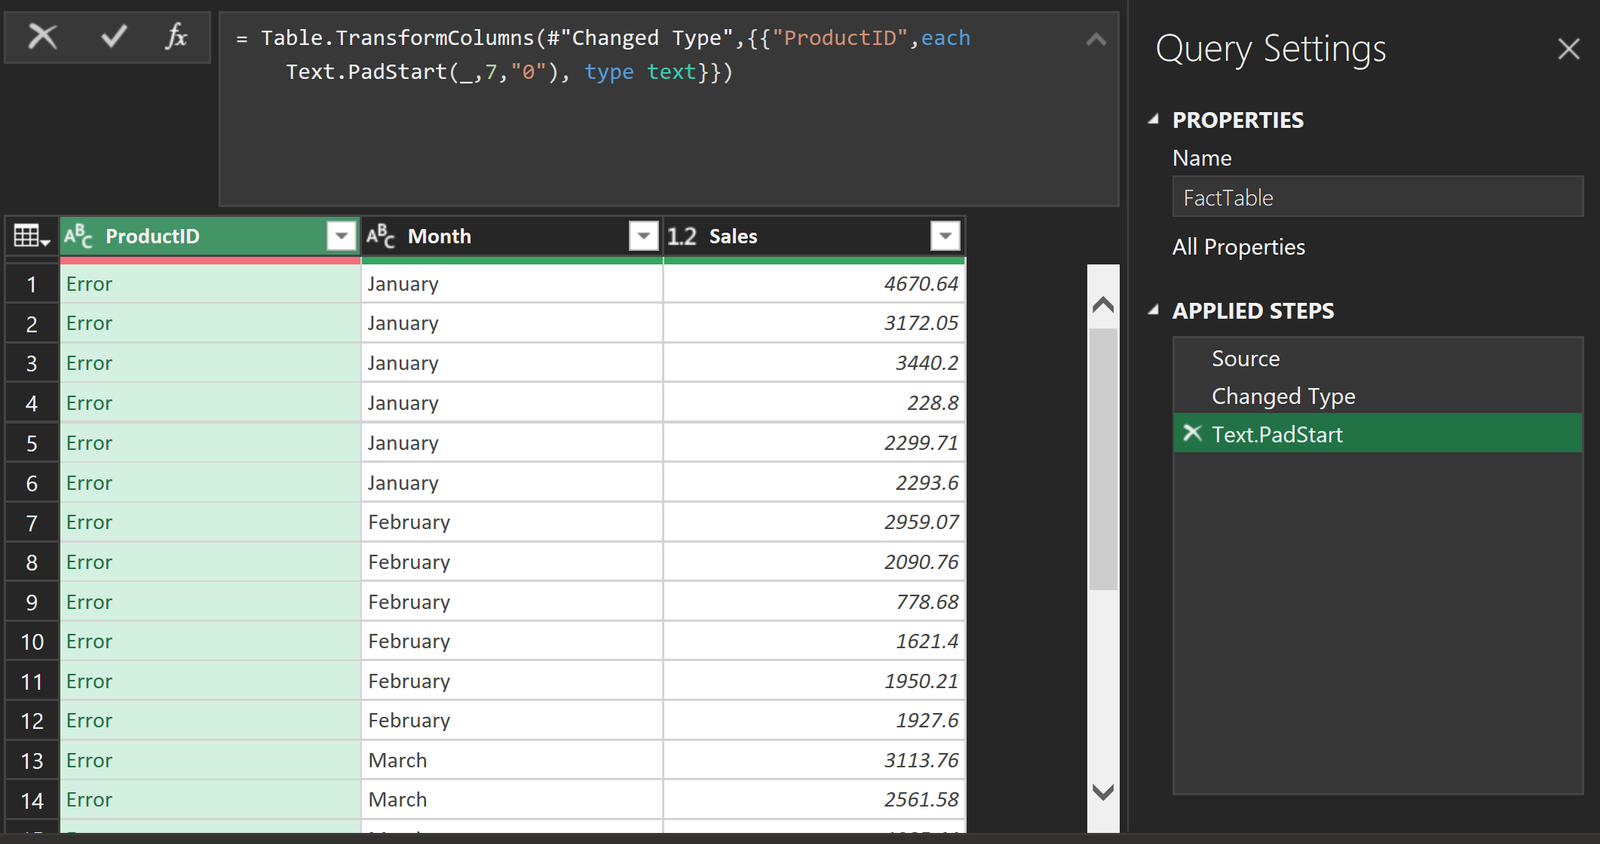Open table menu icon at grid corner
This screenshot has width=1600, height=844.
pos(31,236)
